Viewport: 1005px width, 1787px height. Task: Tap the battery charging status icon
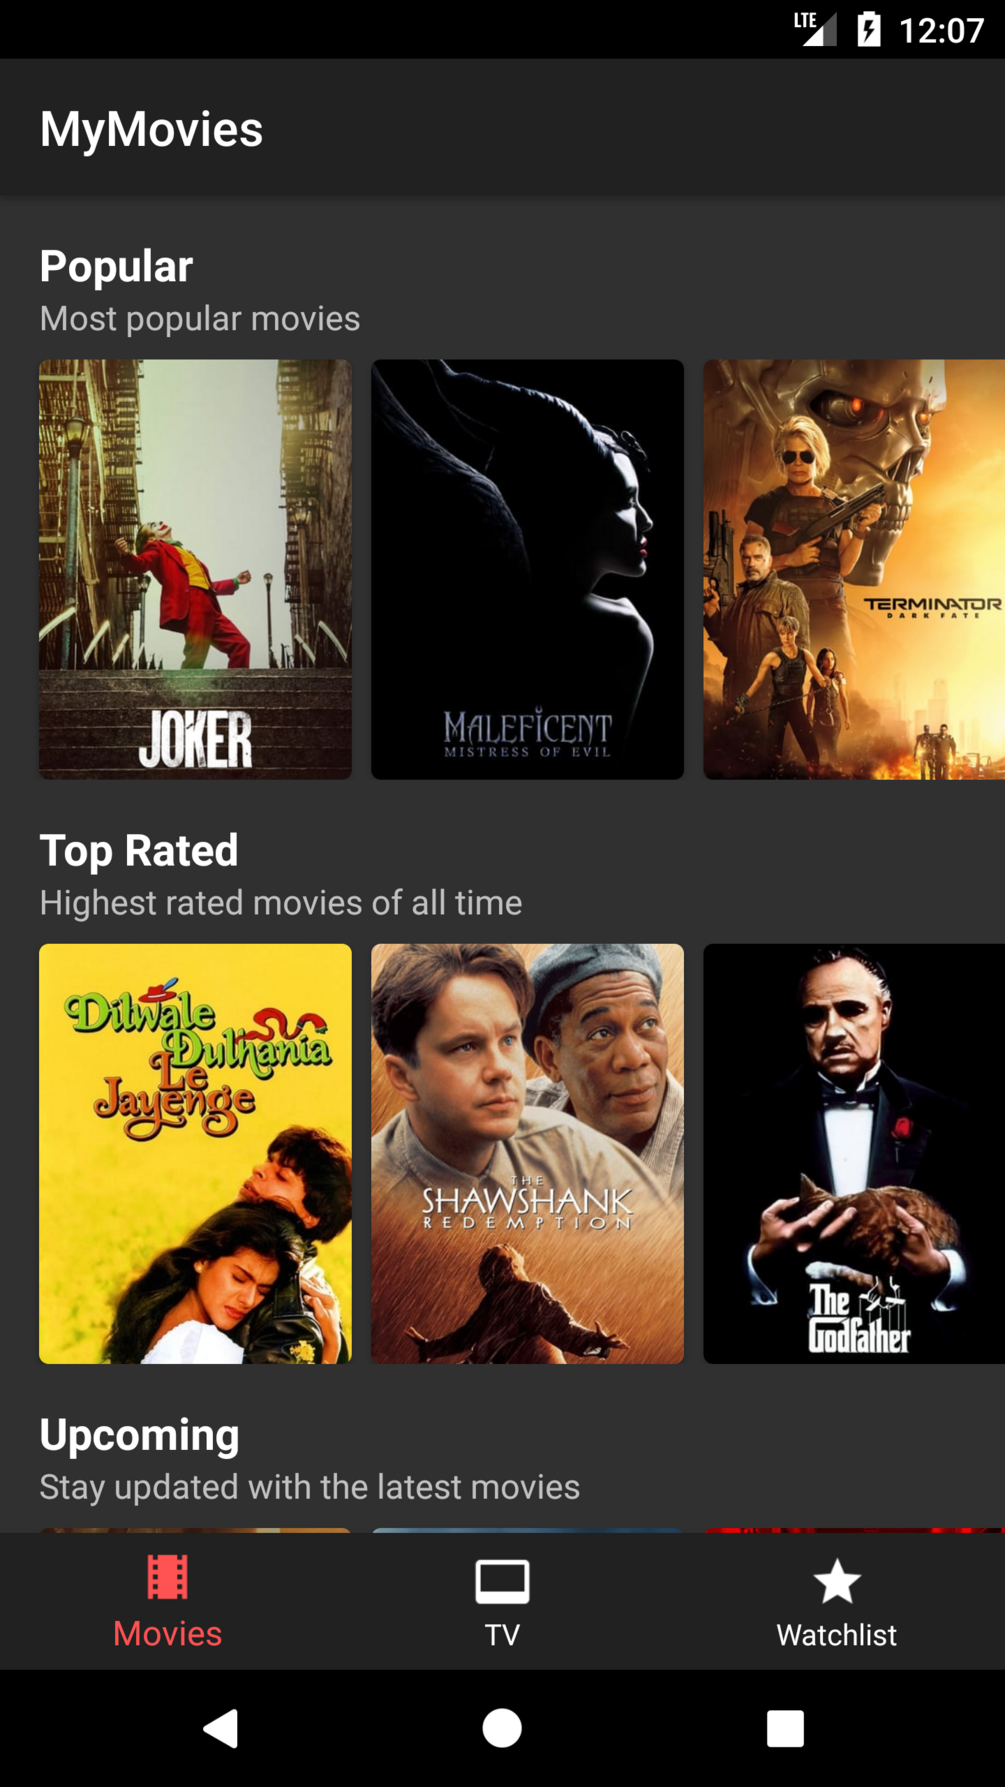[869, 30]
